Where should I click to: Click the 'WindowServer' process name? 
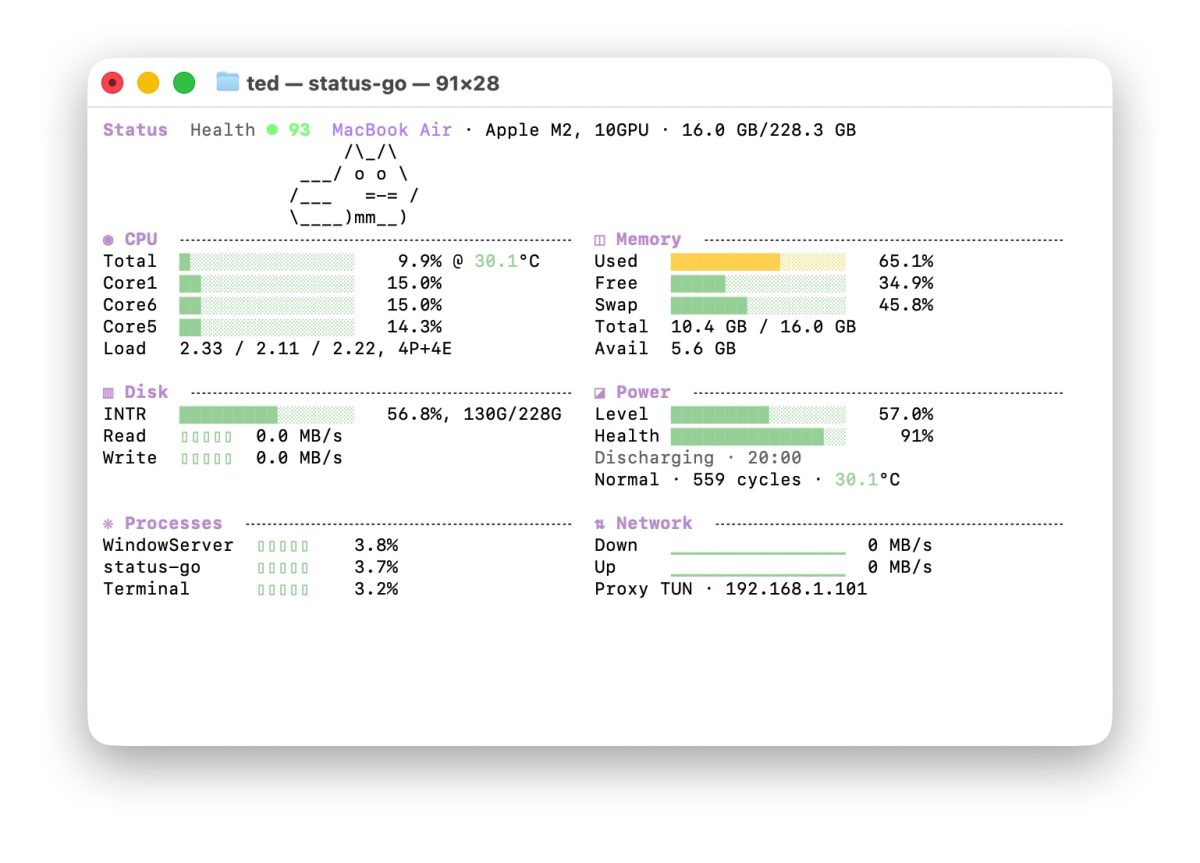[x=168, y=546]
